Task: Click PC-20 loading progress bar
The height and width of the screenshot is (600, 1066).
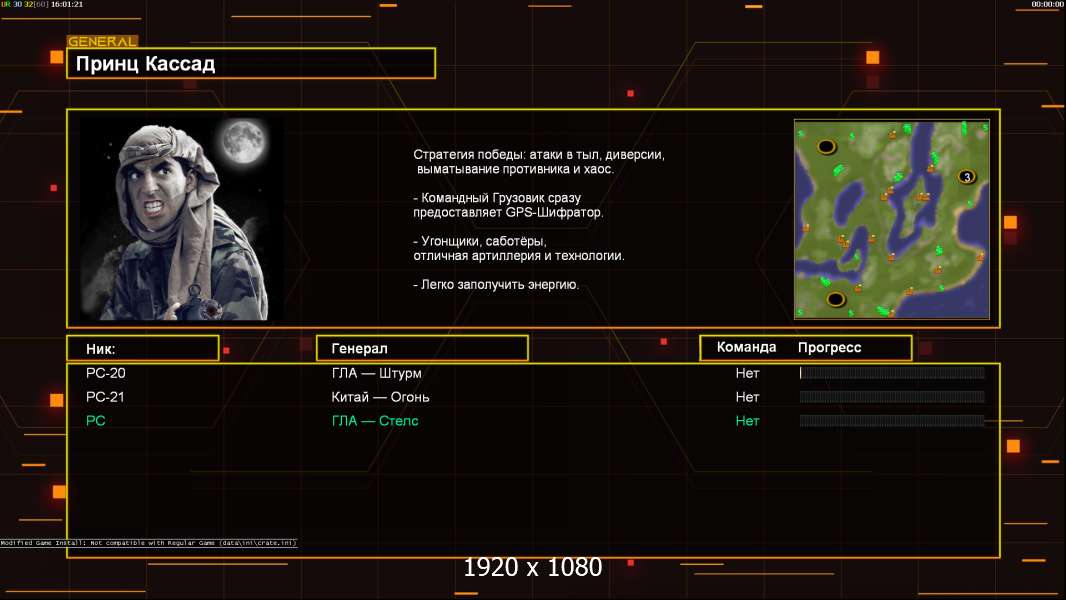Action: tap(892, 372)
